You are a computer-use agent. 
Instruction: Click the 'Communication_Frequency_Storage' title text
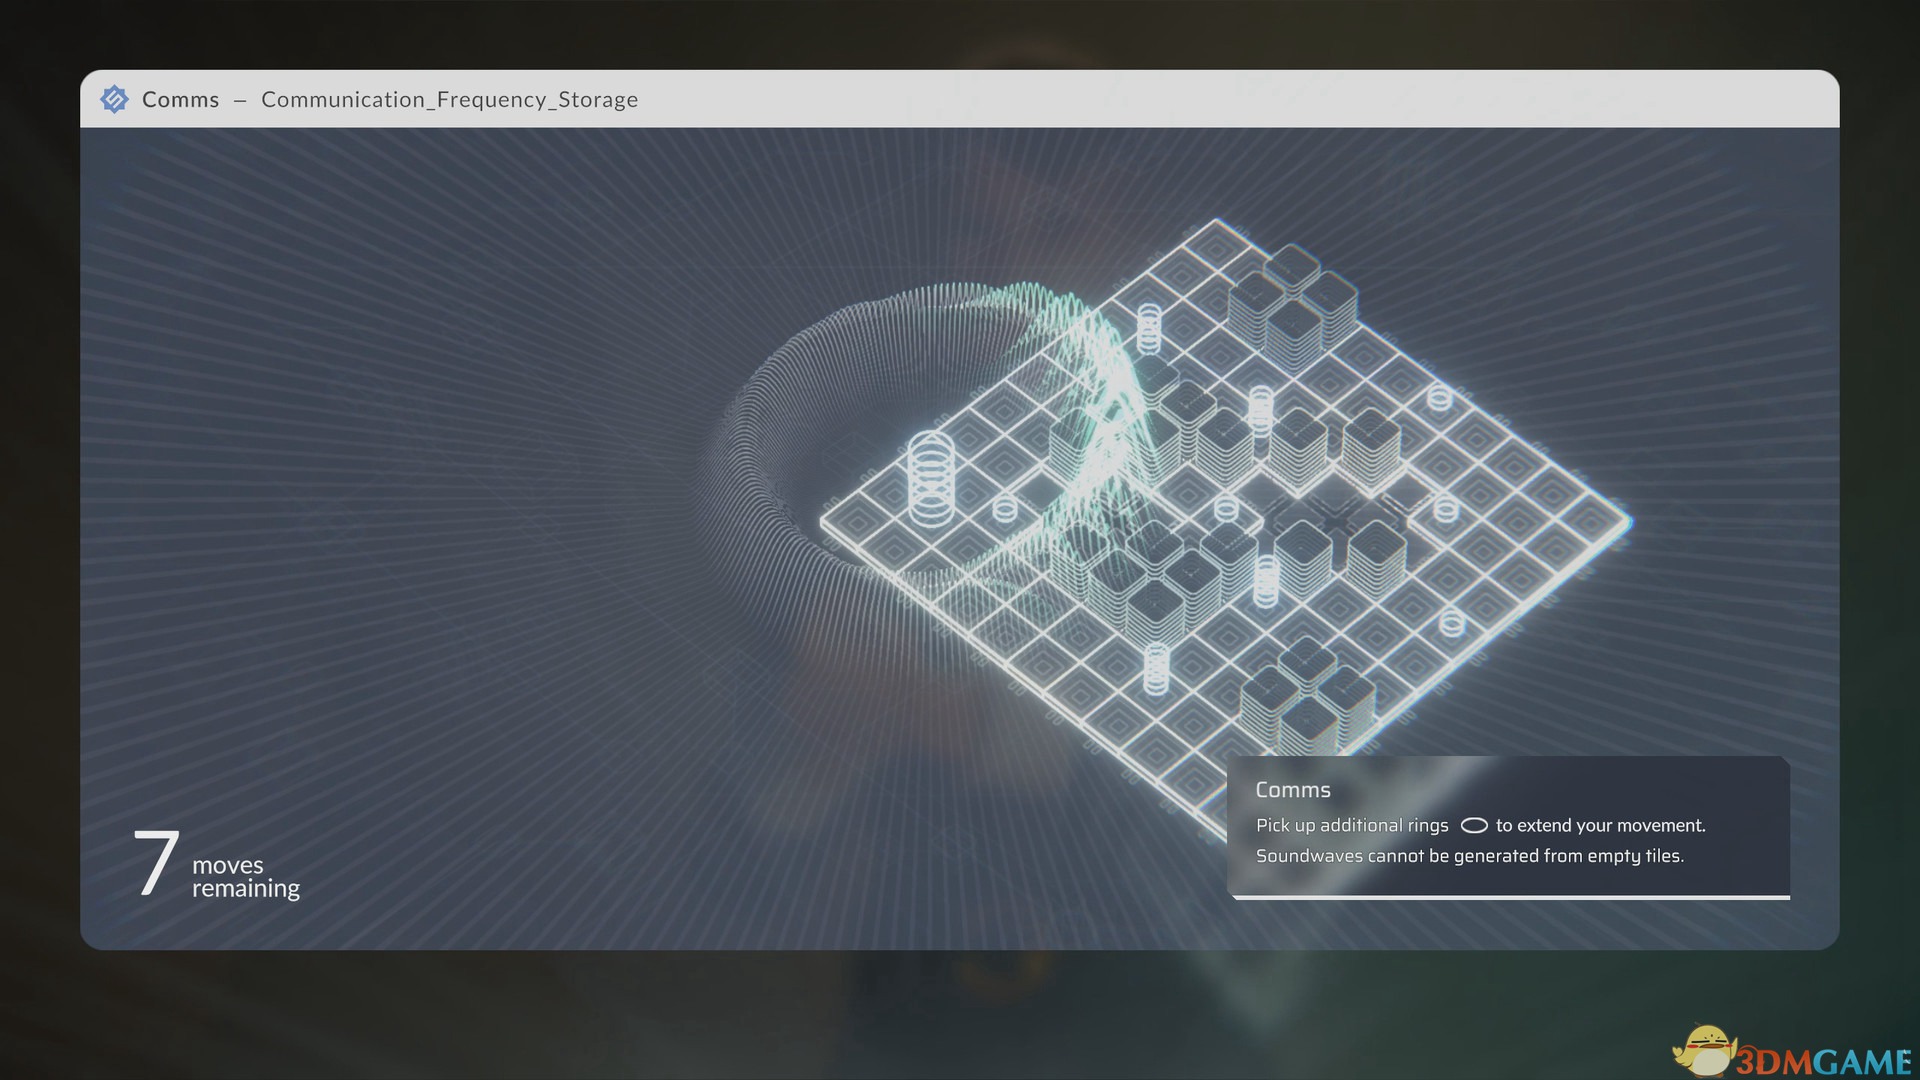tap(449, 99)
